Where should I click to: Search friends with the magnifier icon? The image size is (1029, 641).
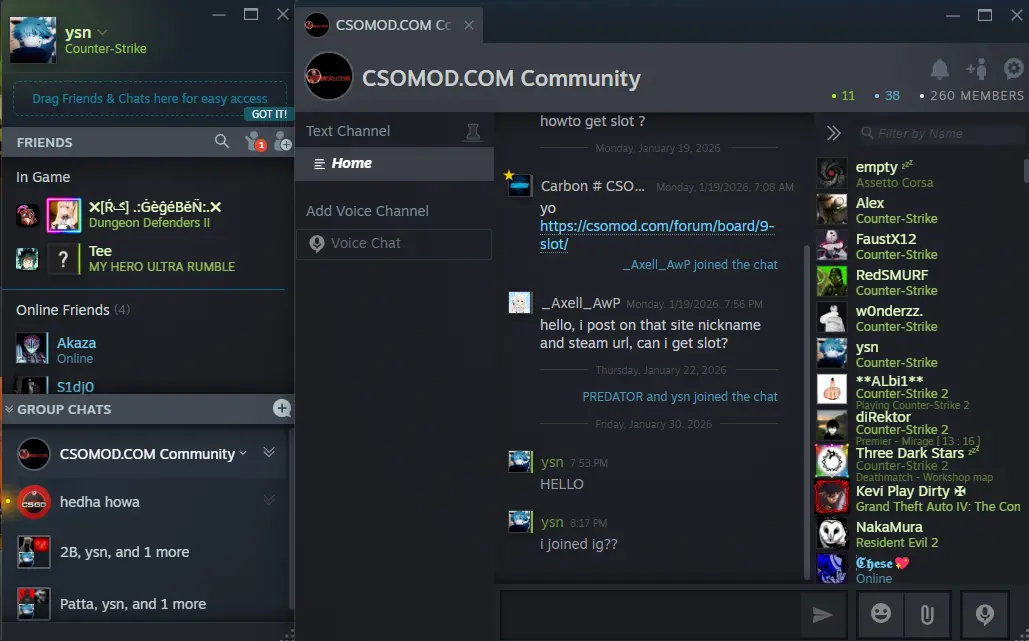[222, 141]
